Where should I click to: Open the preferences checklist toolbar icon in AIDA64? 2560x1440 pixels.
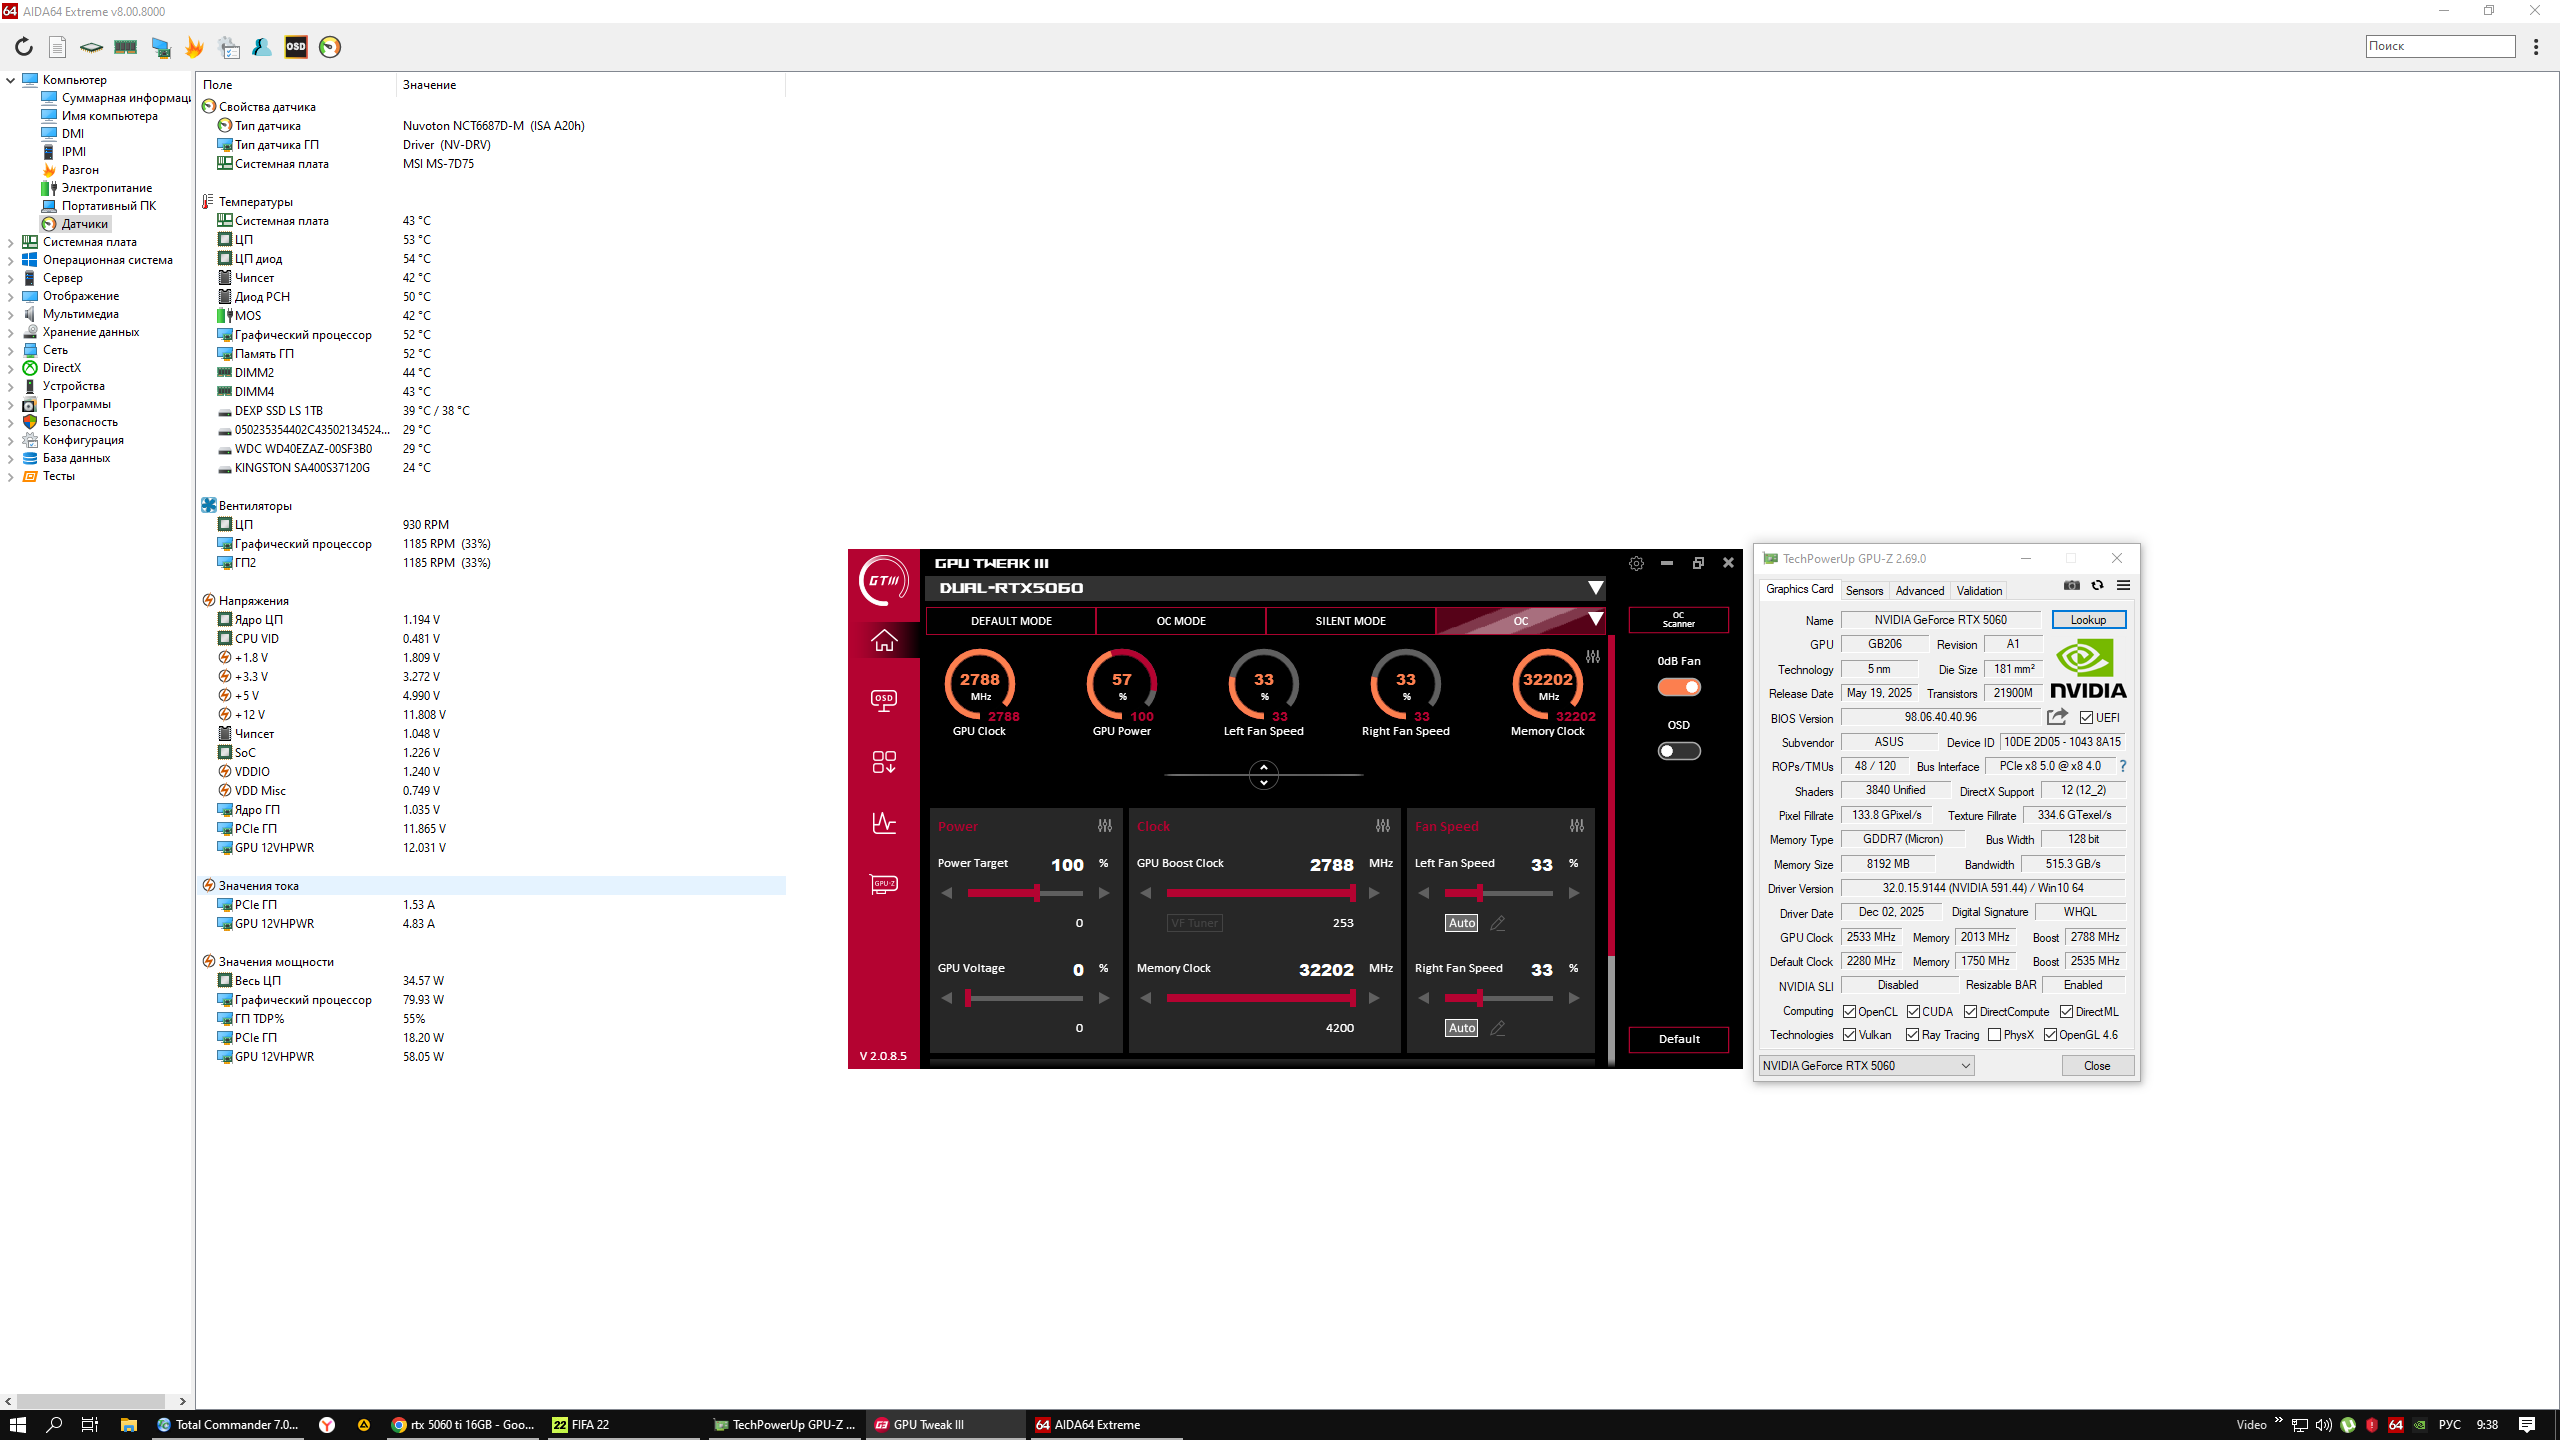tap(228, 47)
